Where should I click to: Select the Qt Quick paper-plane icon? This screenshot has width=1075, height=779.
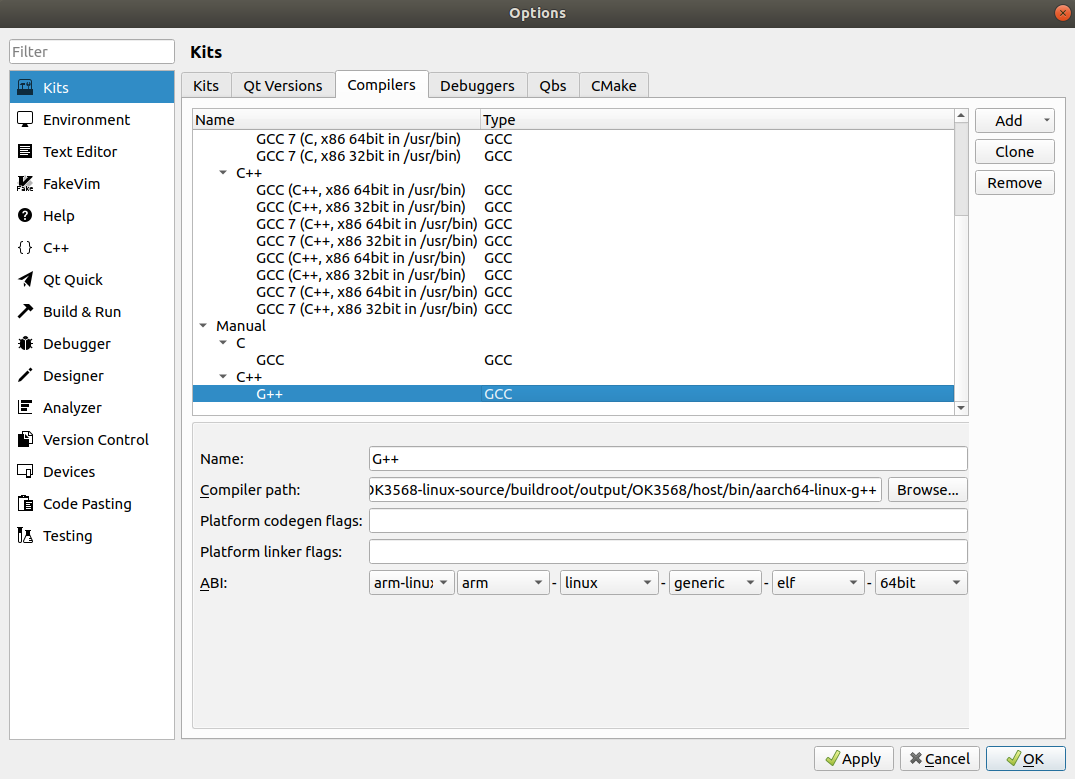(x=26, y=280)
